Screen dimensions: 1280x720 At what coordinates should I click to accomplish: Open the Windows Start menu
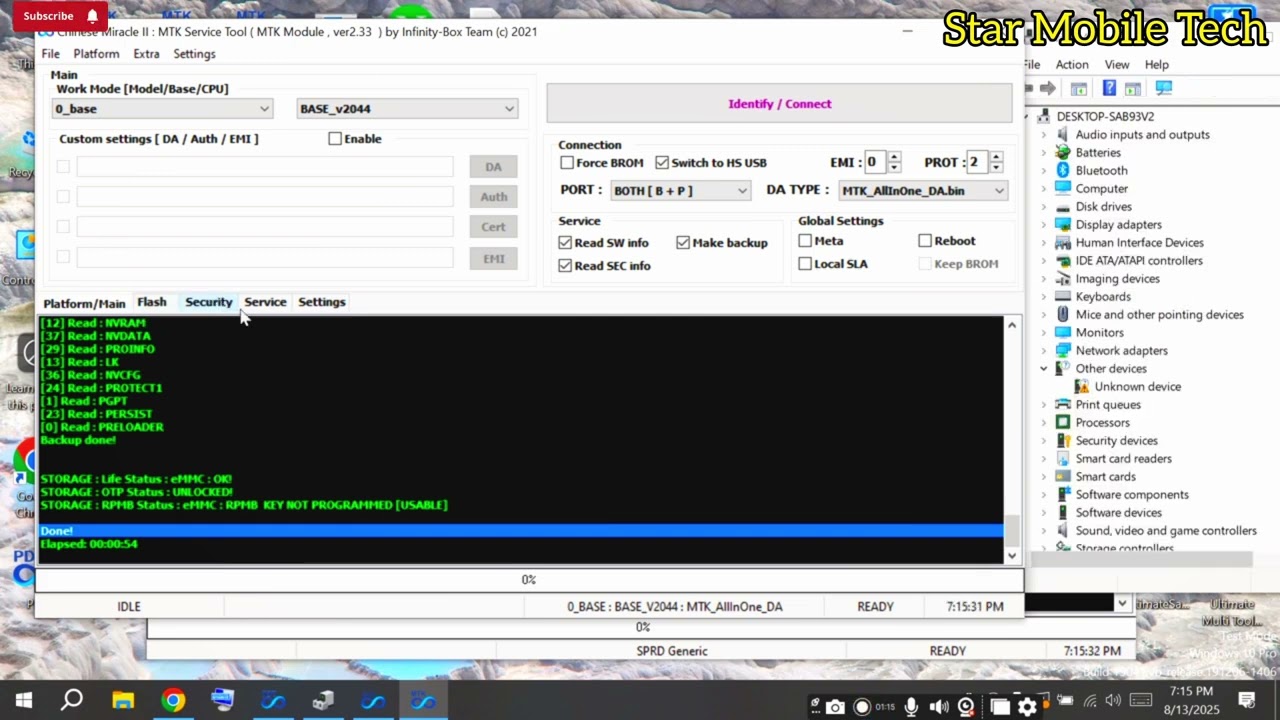click(x=24, y=701)
